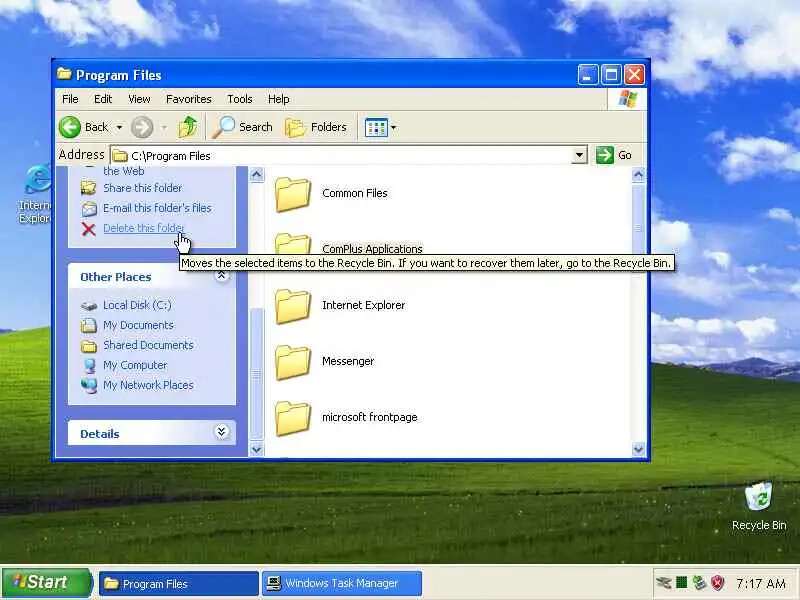Viewport: 800px width, 600px height.
Task: Open the Back history dropdown arrow
Action: tap(119, 127)
